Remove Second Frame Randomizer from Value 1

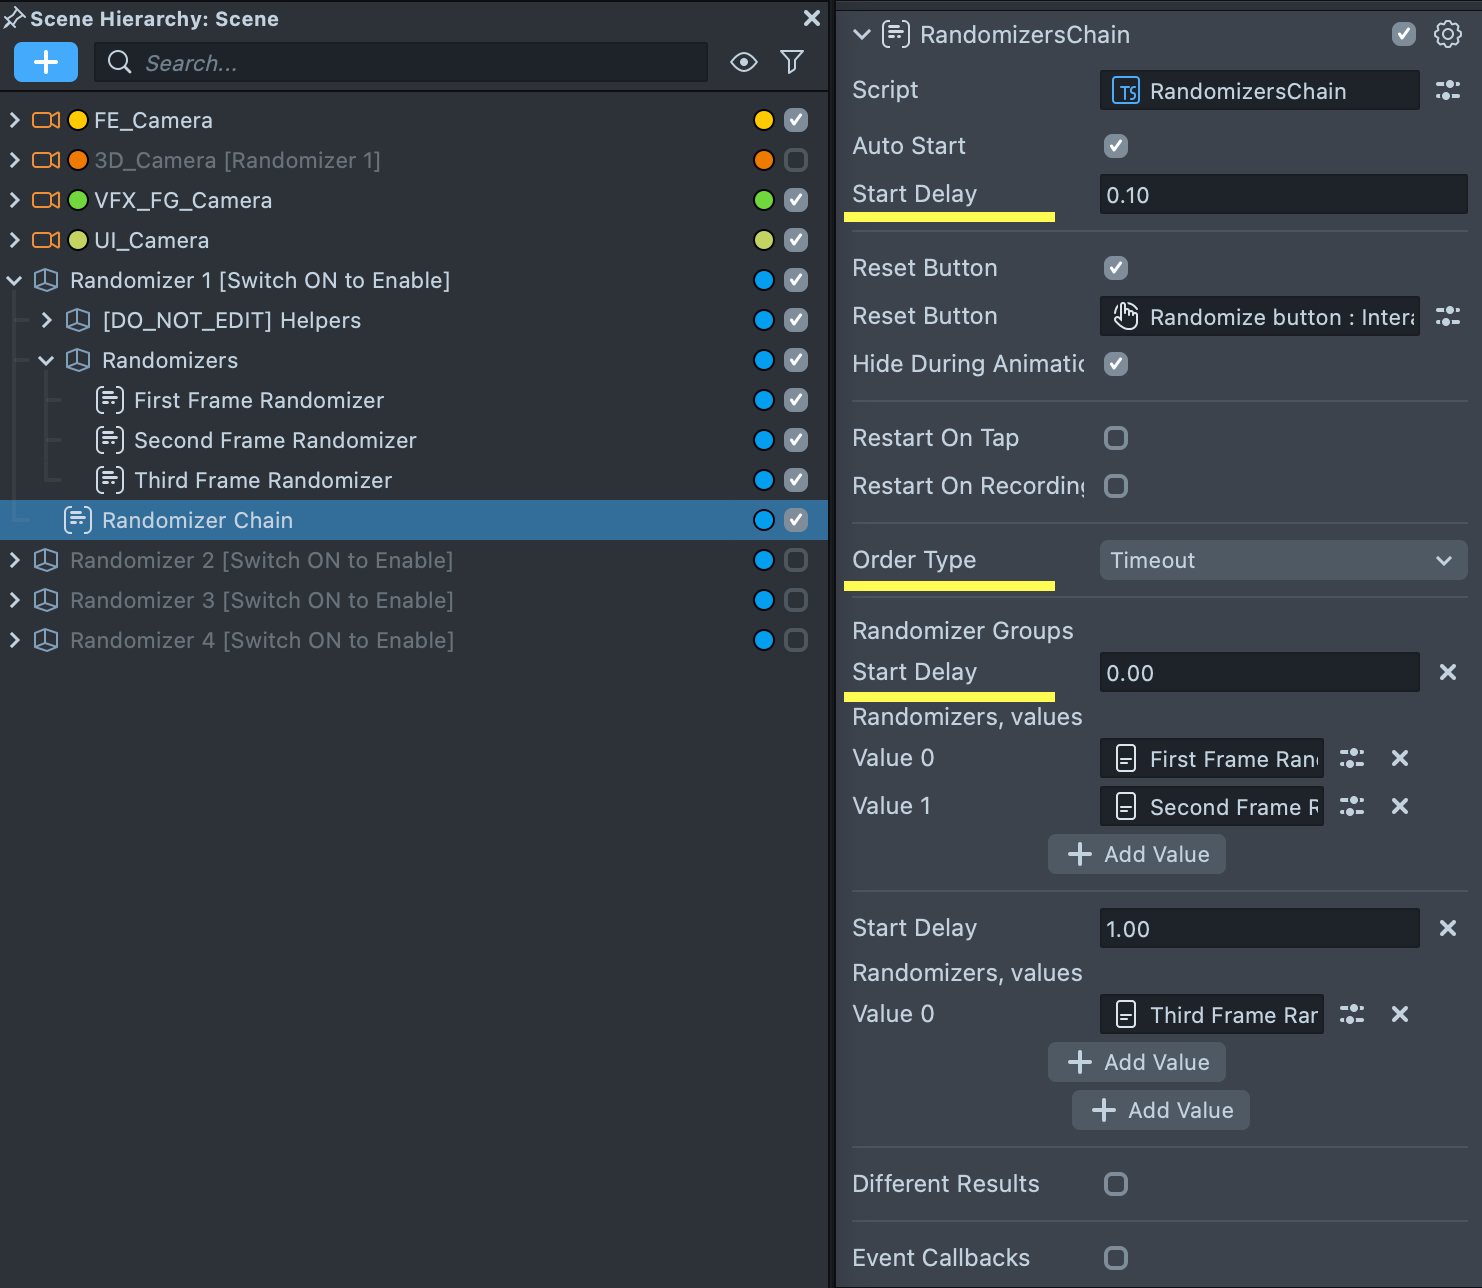coord(1400,807)
